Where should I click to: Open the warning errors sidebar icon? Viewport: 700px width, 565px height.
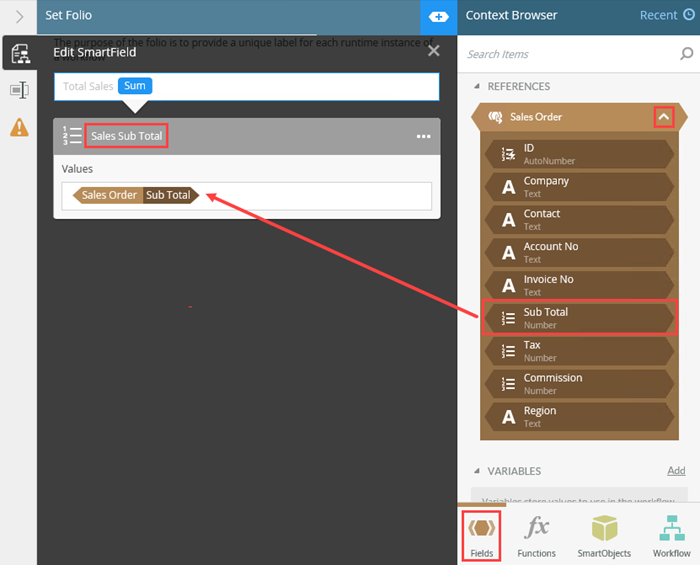click(19, 127)
